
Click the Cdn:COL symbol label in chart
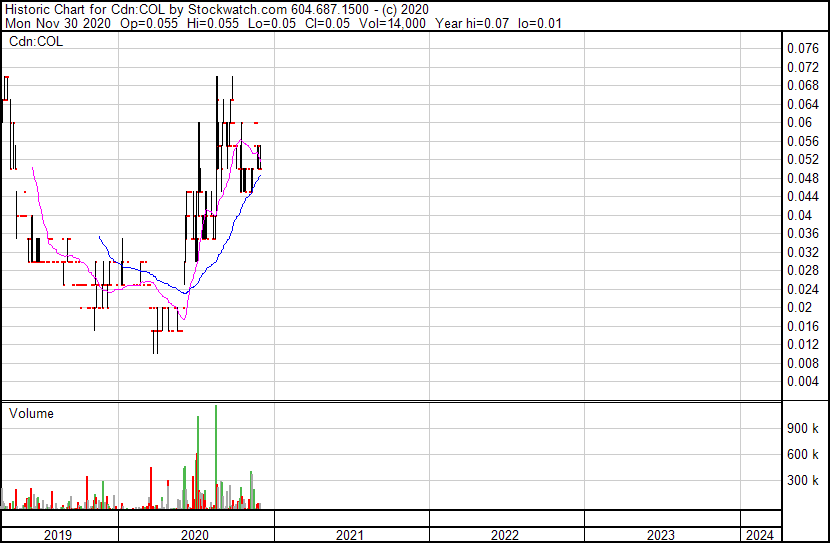click(x=35, y=41)
